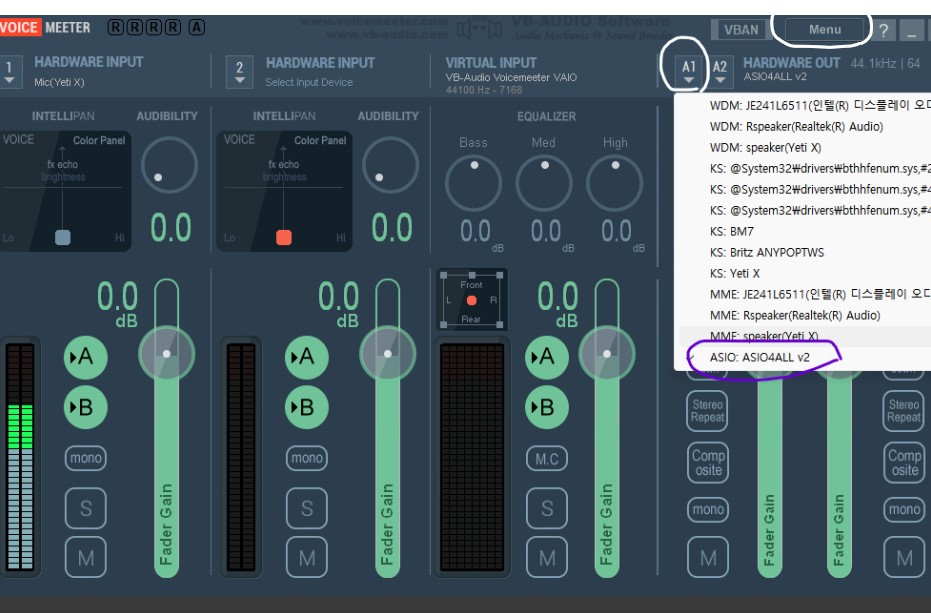Image resolution: width=931 pixels, height=613 pixels.
Task: Toggle bus A on hardware input 1
Action: (86, 358)
